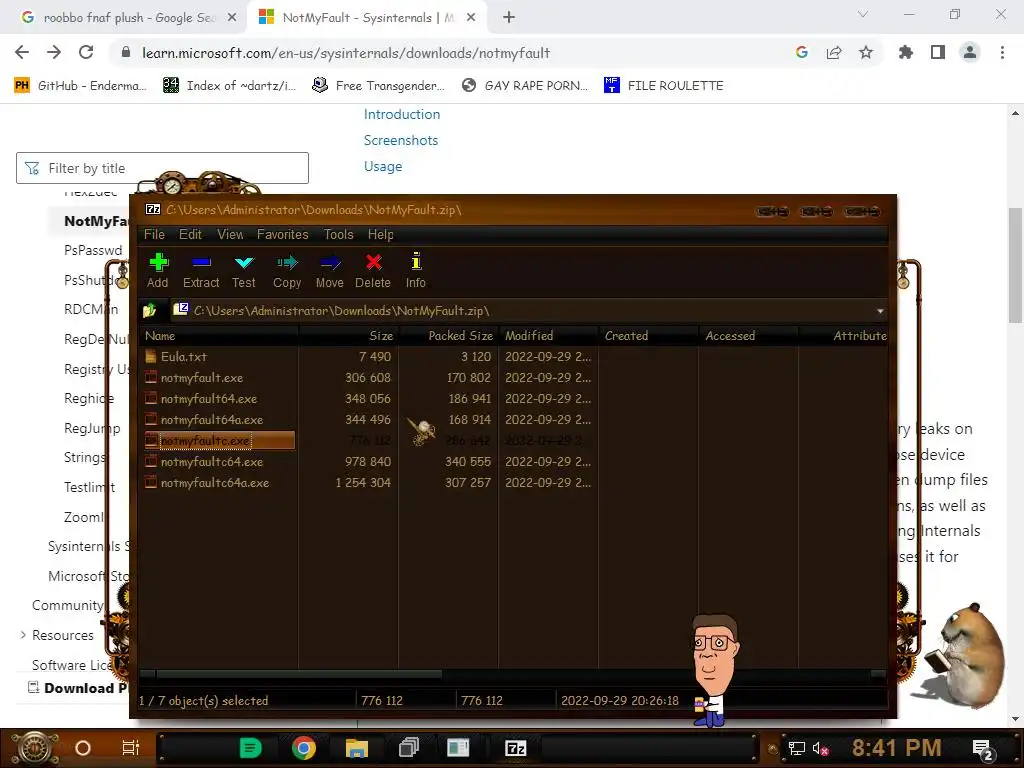
Task: Open the Tools menu in 7-Zip
Action: 338,234
